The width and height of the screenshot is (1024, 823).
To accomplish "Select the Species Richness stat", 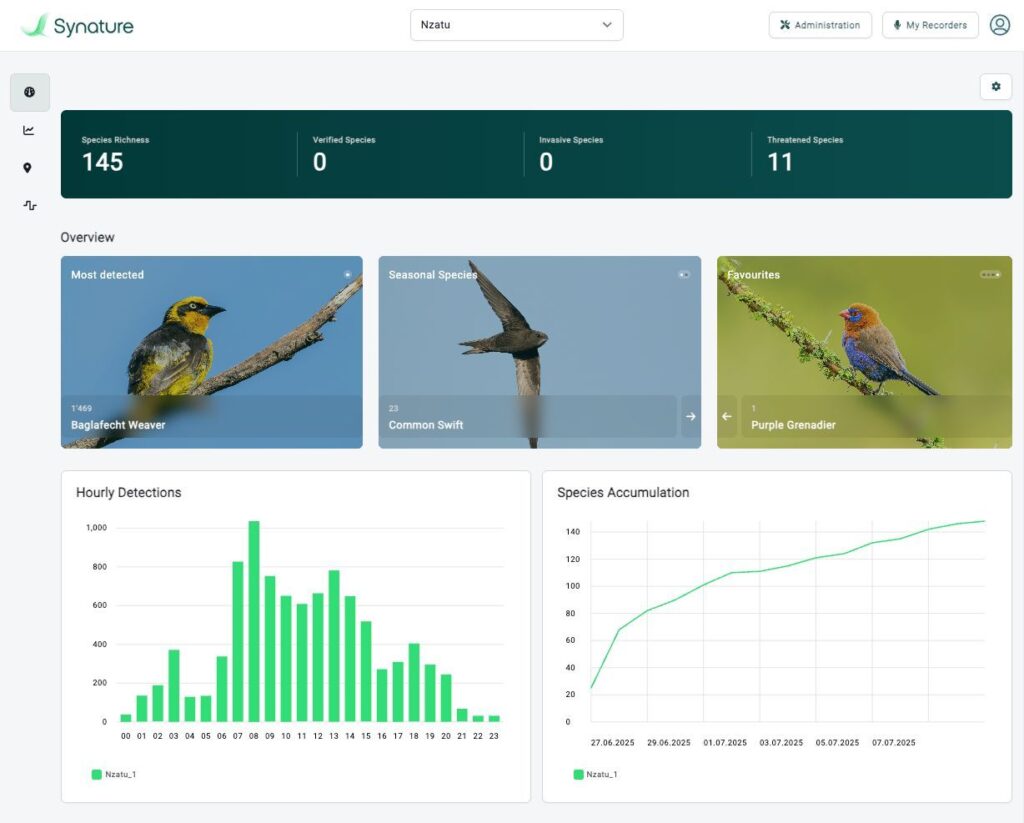I will tap(114, 154).
